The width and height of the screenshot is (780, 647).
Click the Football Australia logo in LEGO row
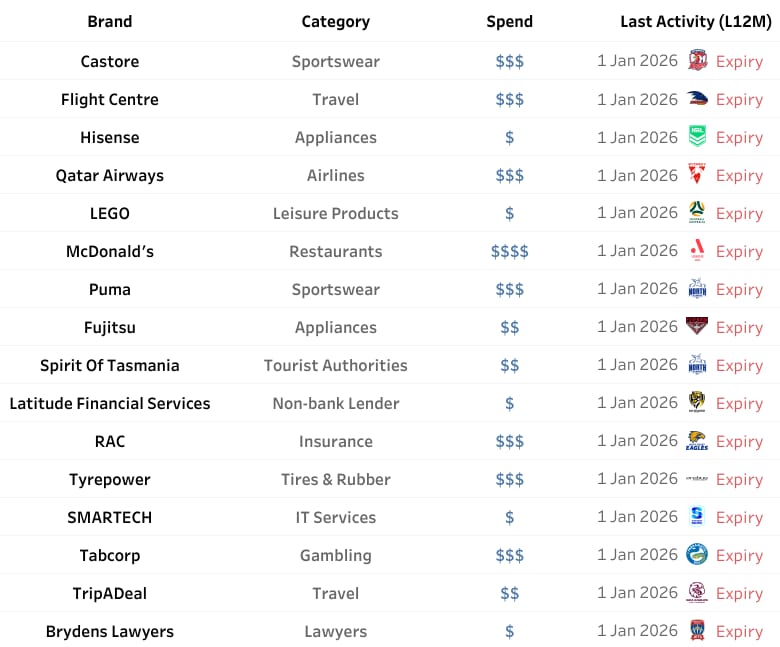(697, 212)
